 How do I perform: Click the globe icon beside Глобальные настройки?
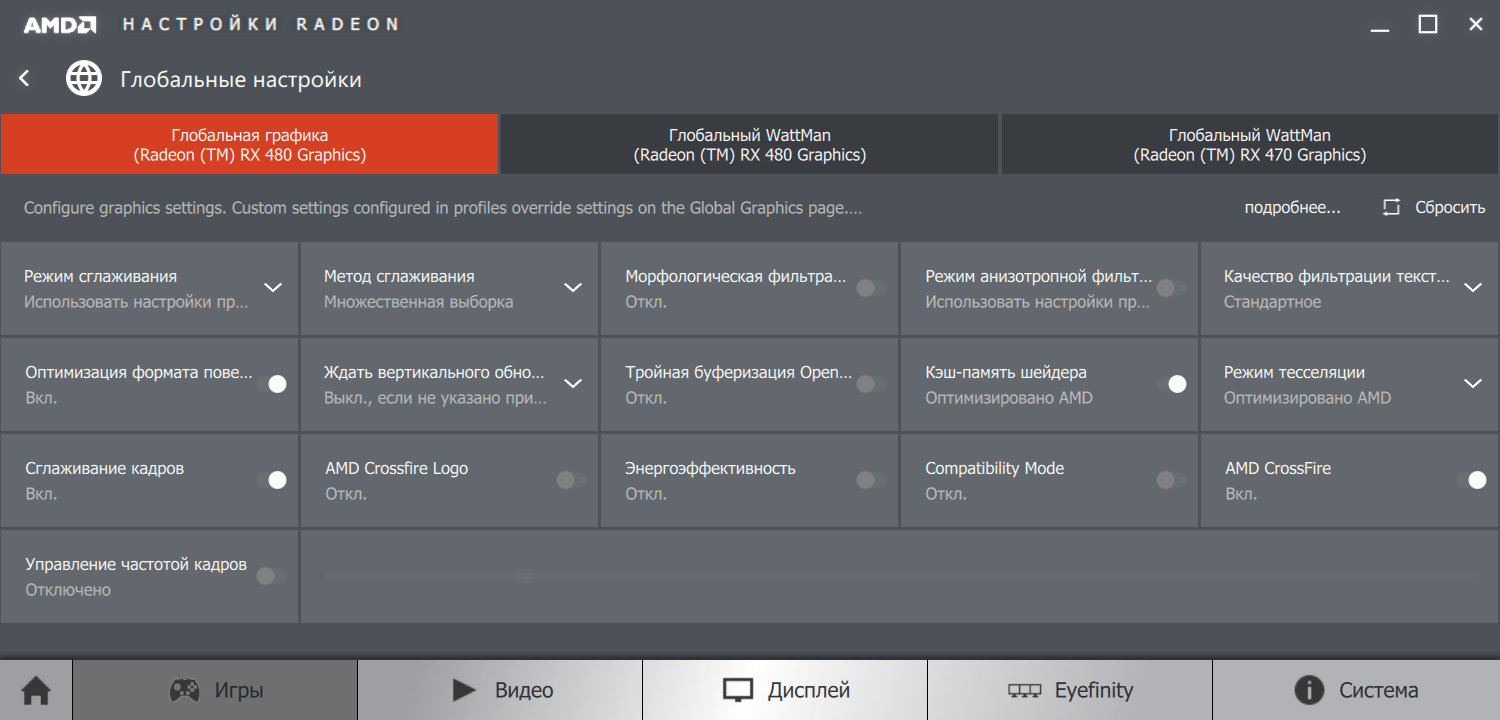pos(84,78)
